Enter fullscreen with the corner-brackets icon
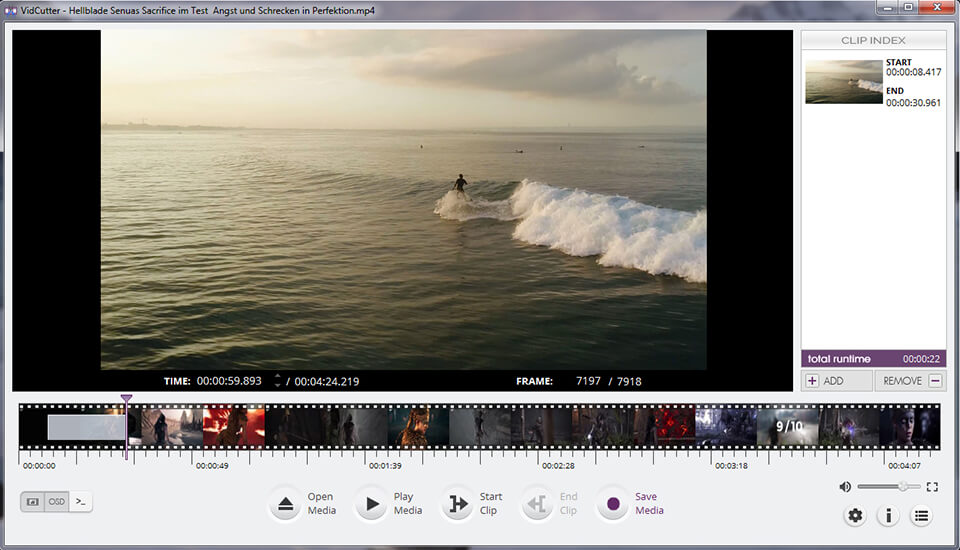The image size is (960, 550). [932, 487]
